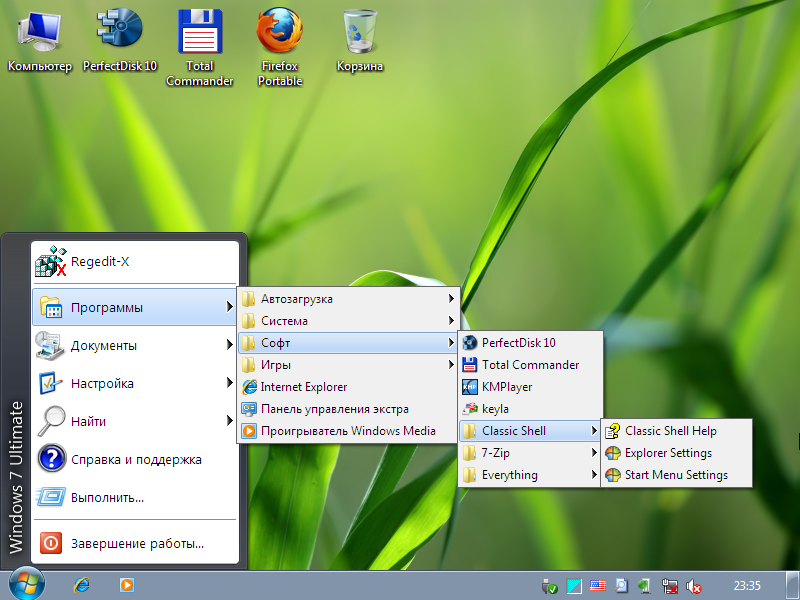
Task: Click the muted volume tray icon
Action: pos(693,586)
